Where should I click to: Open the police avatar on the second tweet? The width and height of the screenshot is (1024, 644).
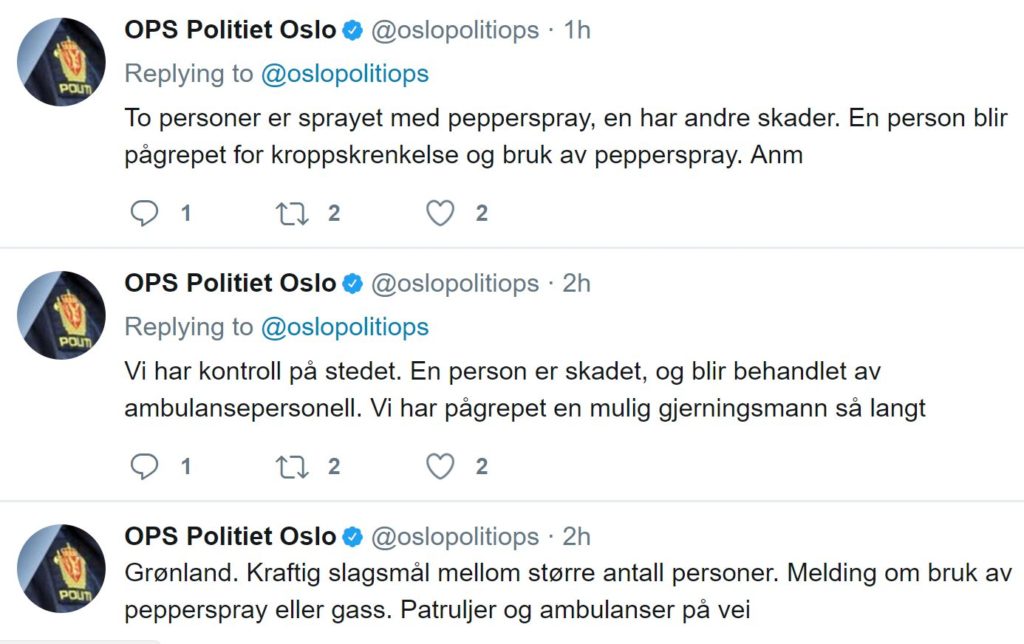click(x=62, y=315)
